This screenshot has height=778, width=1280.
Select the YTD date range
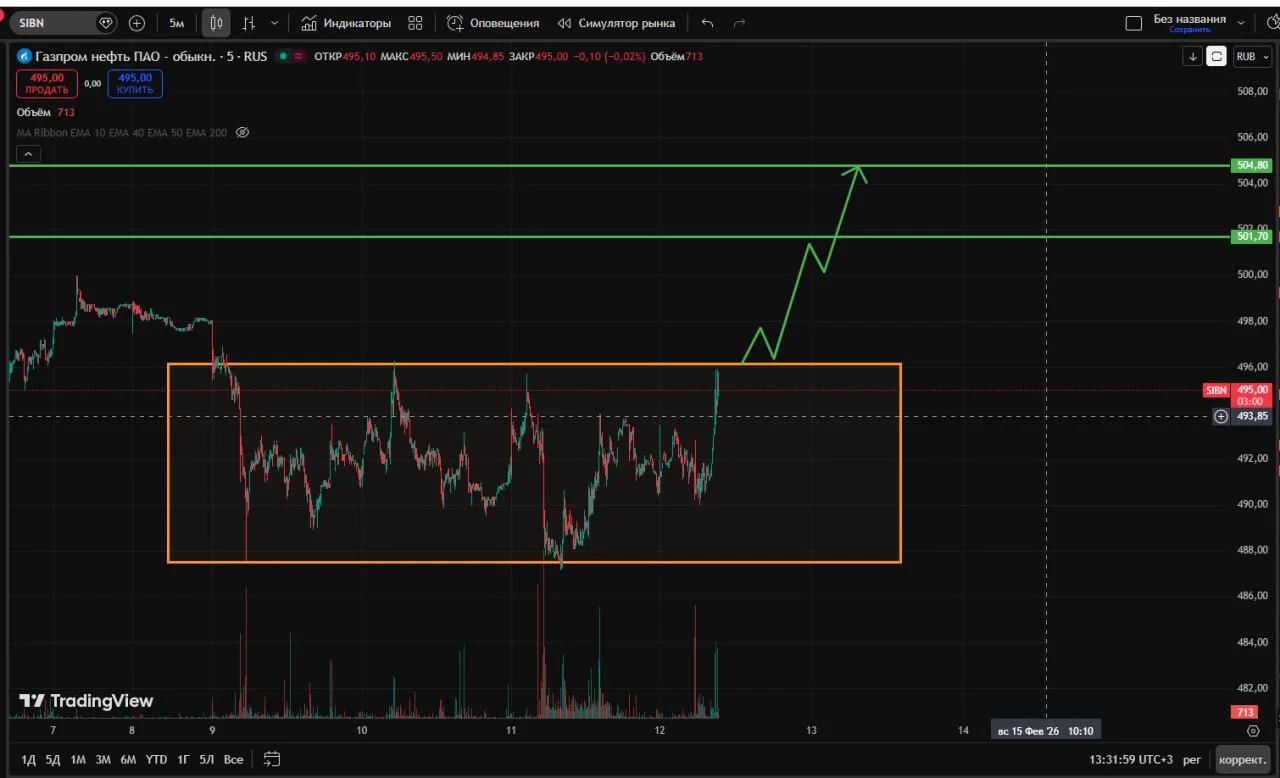[x=156, y=760]
